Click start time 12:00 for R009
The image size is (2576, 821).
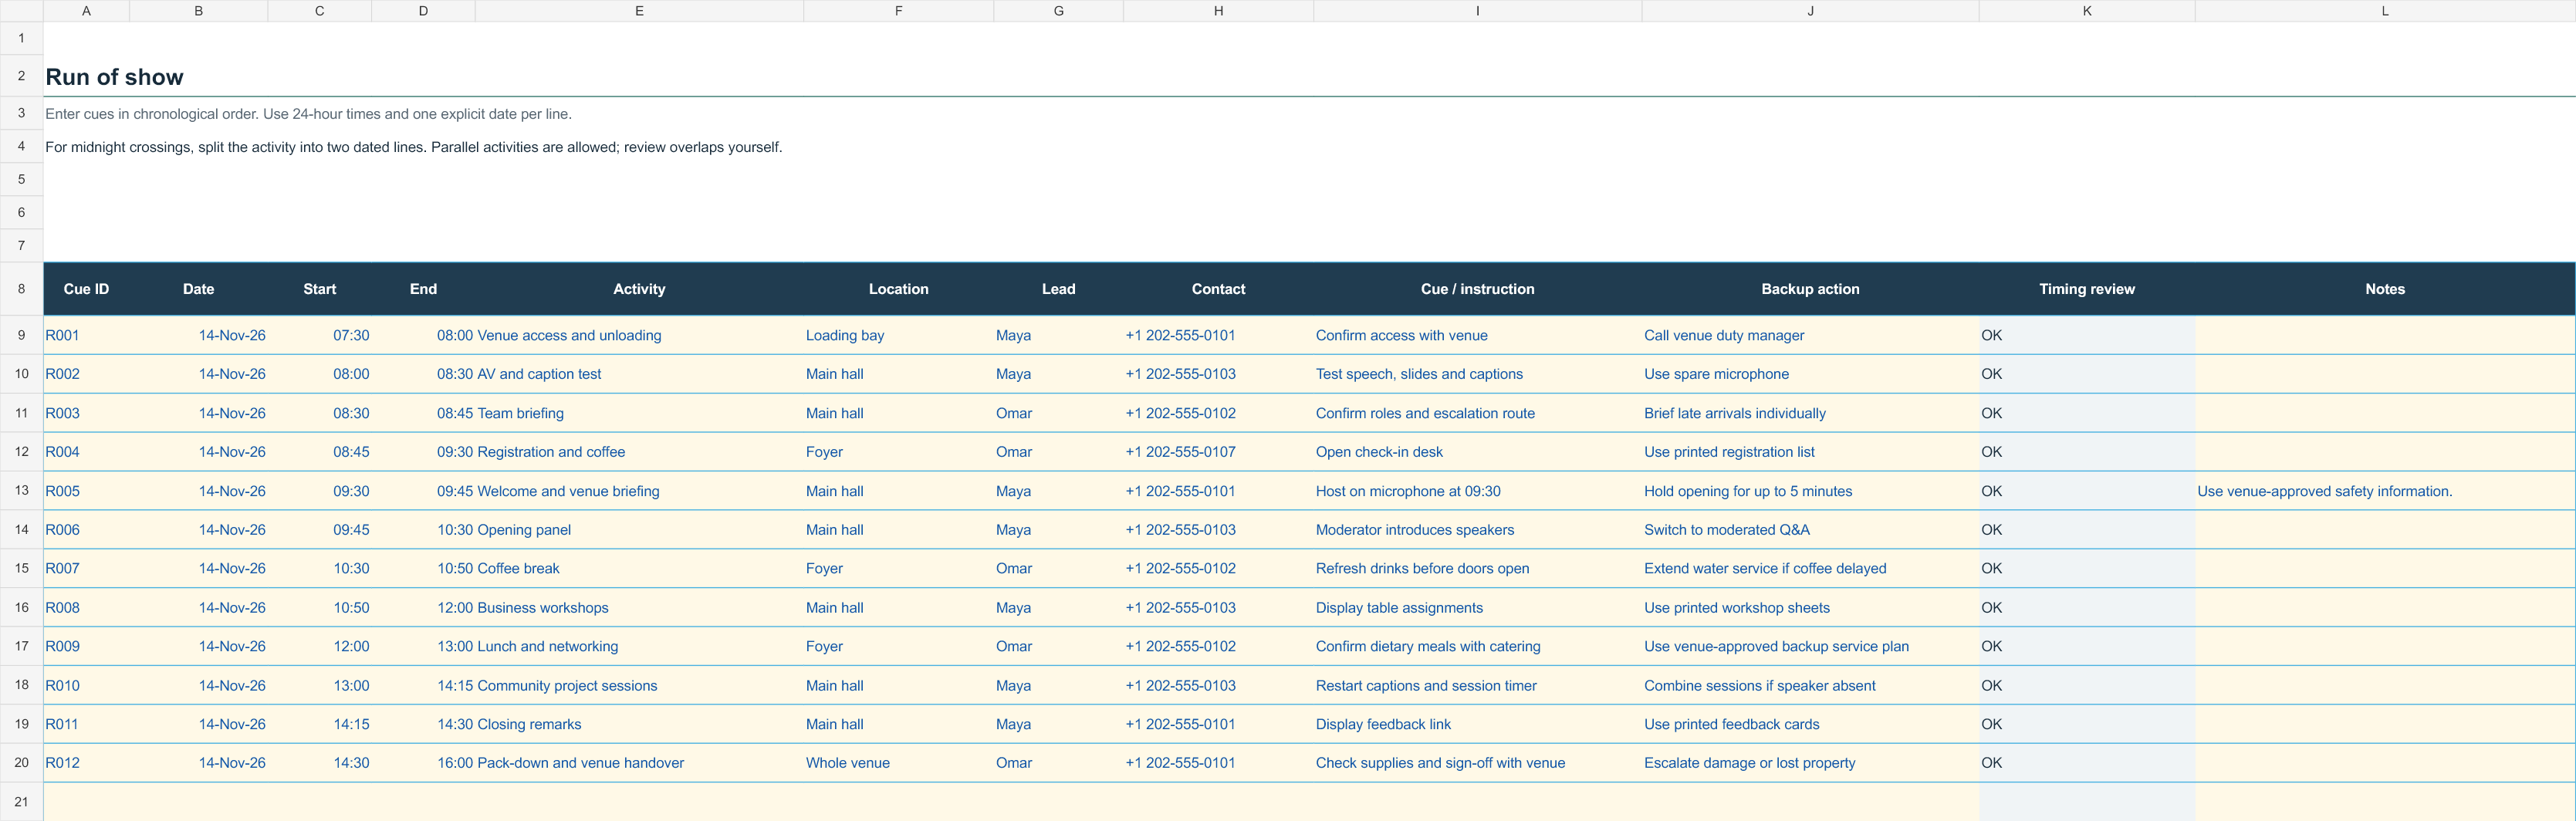(320, 646)
